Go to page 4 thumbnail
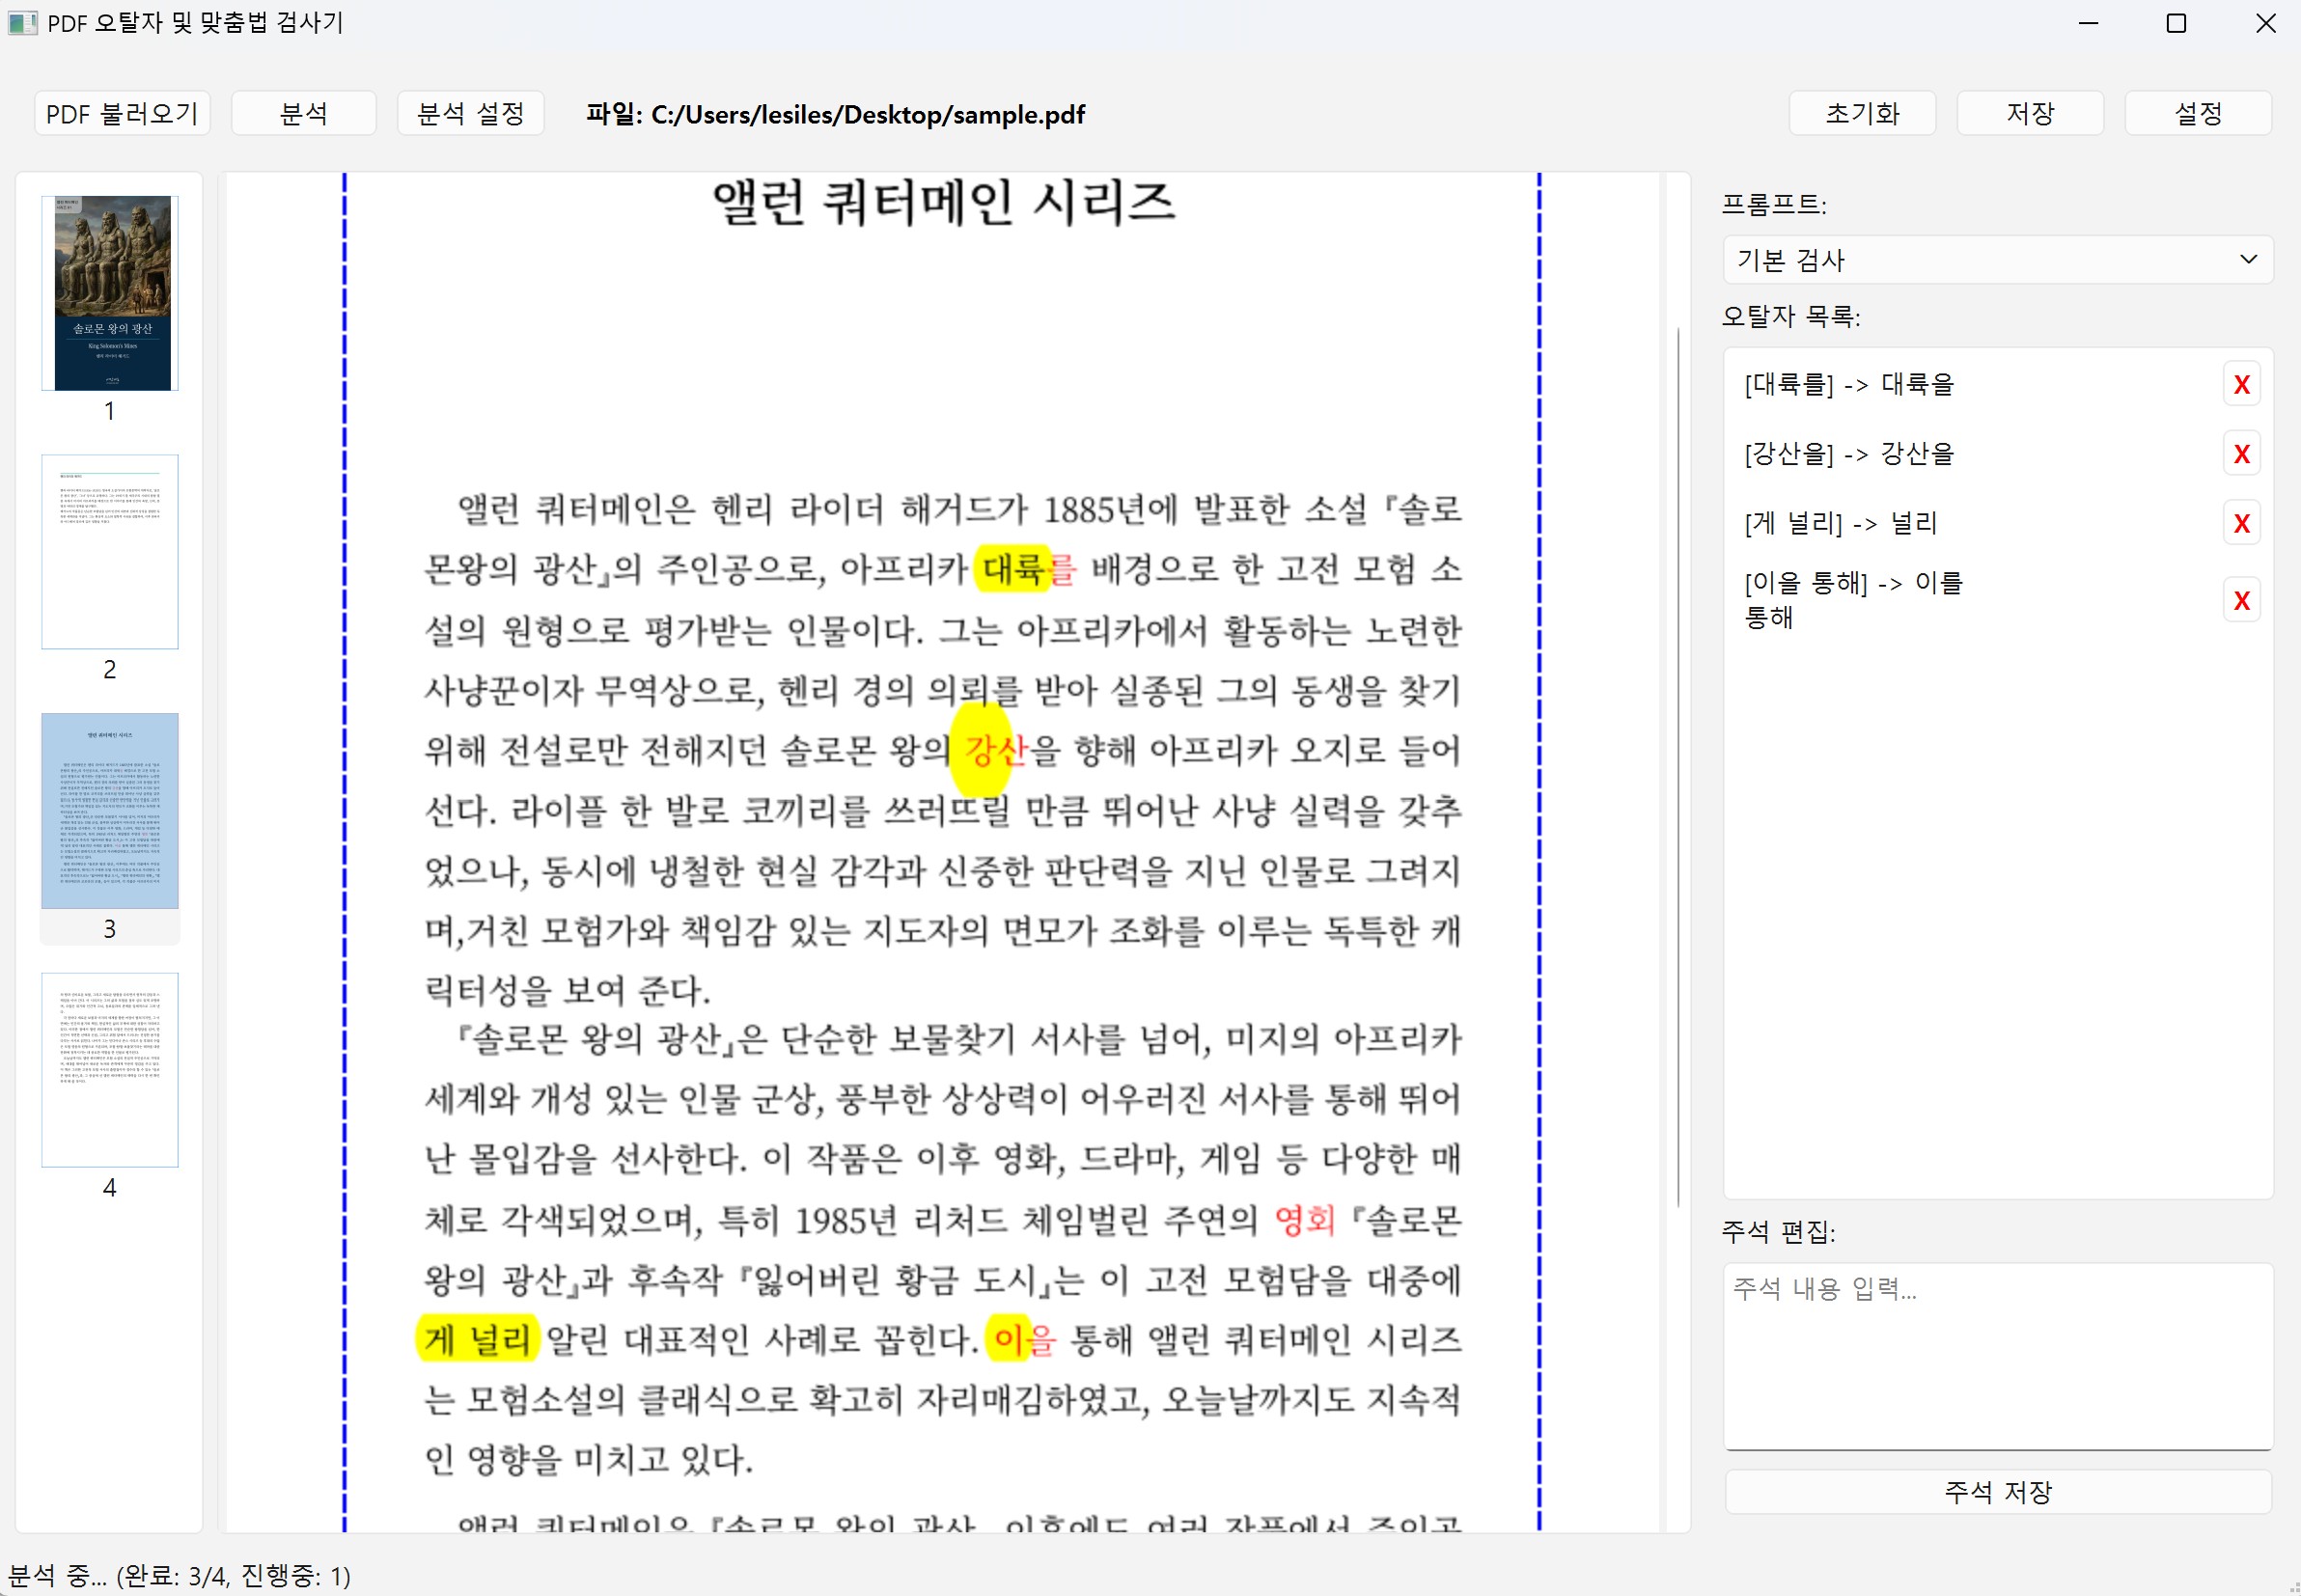Viewport: 2301px width, 1596px height. coord(110,1069)
